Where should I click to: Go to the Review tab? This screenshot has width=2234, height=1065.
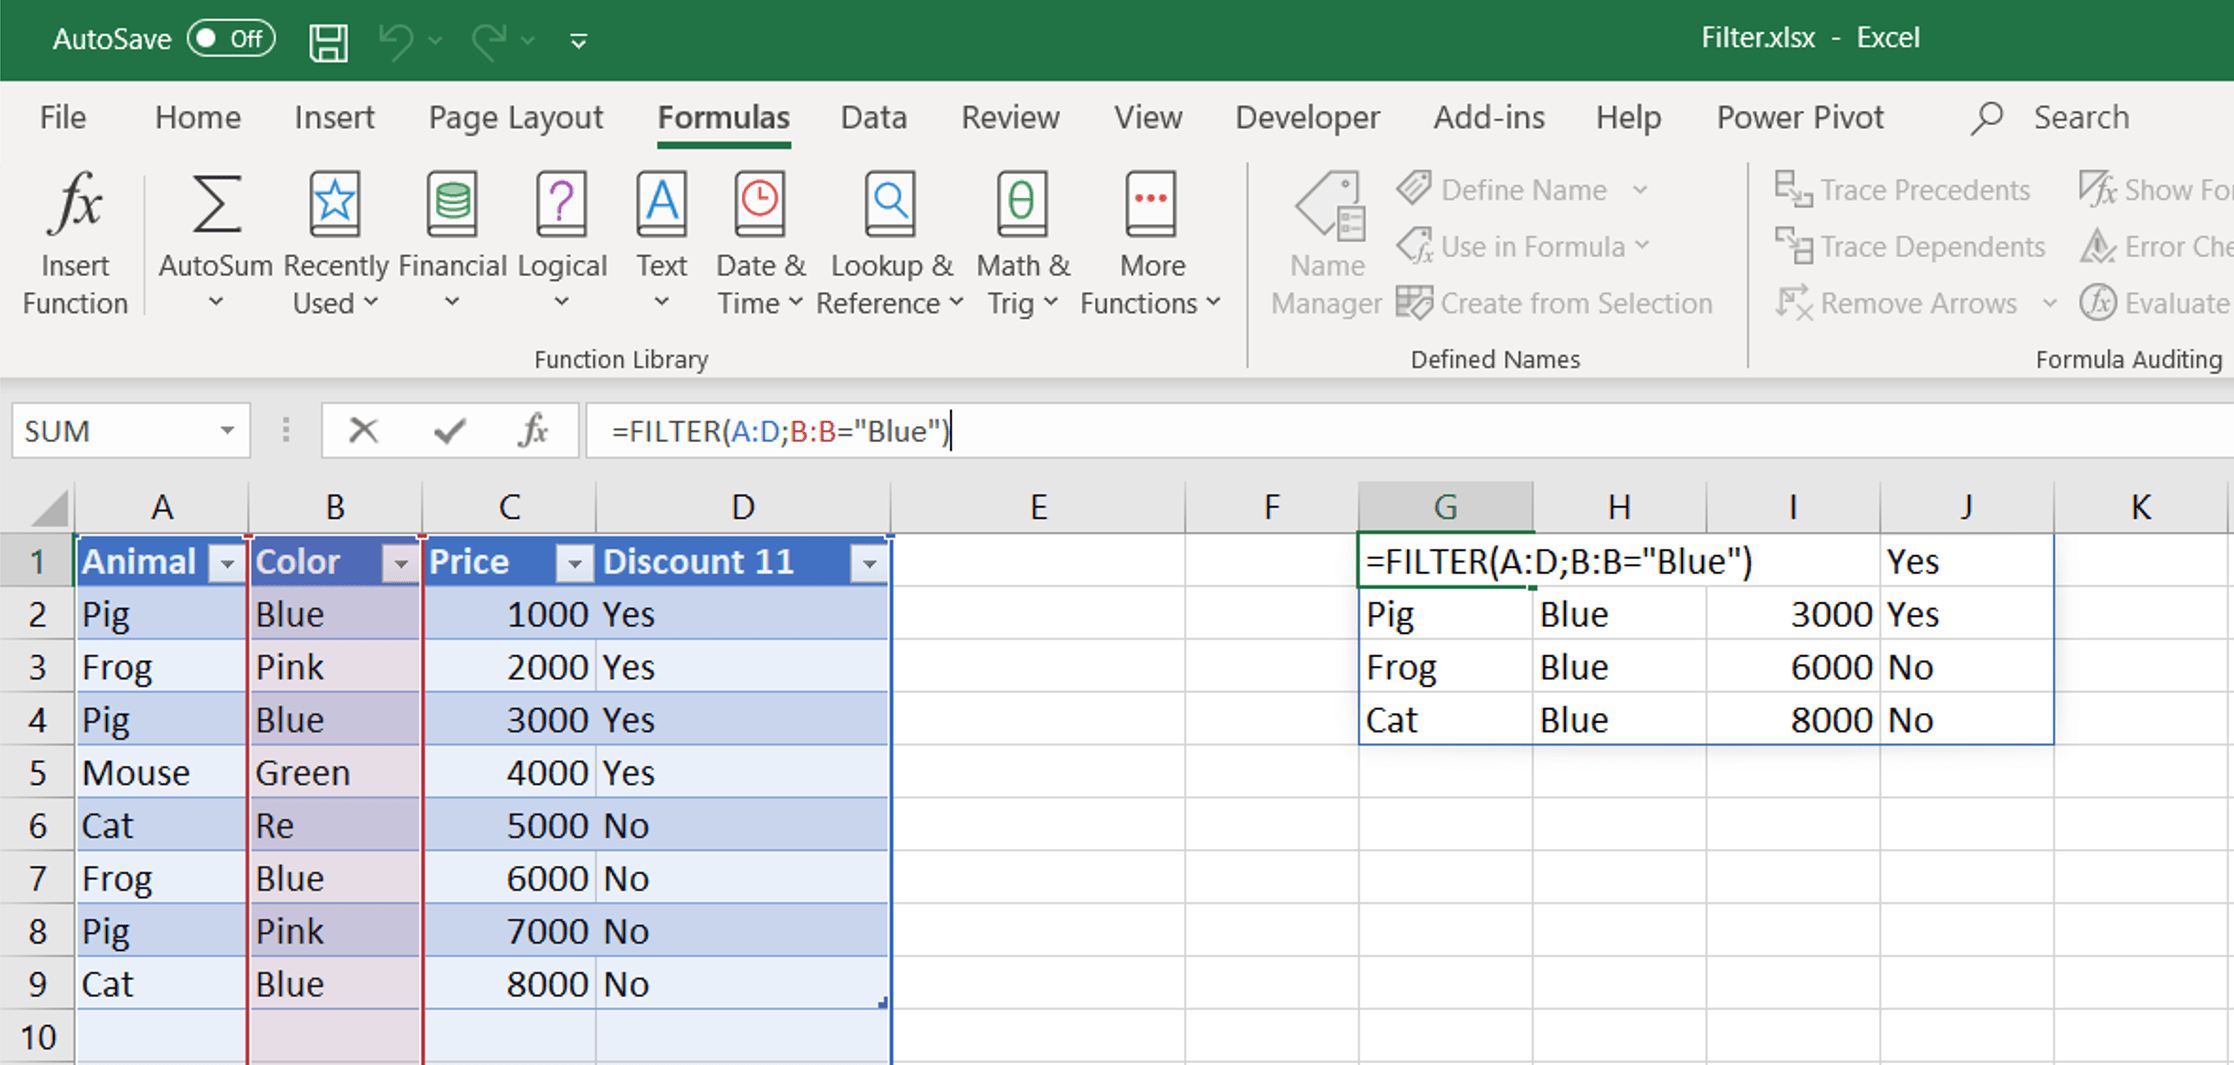coord(1010,118)
